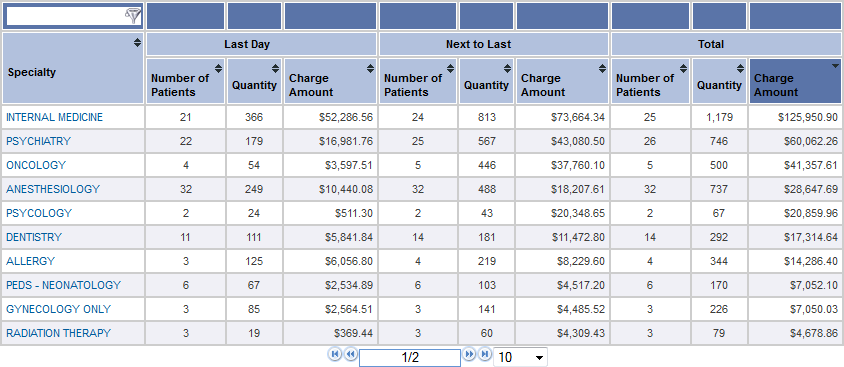Sort Total Number of Patients column
This screenshot has width=844, height=367.
[x=683, y=68]
